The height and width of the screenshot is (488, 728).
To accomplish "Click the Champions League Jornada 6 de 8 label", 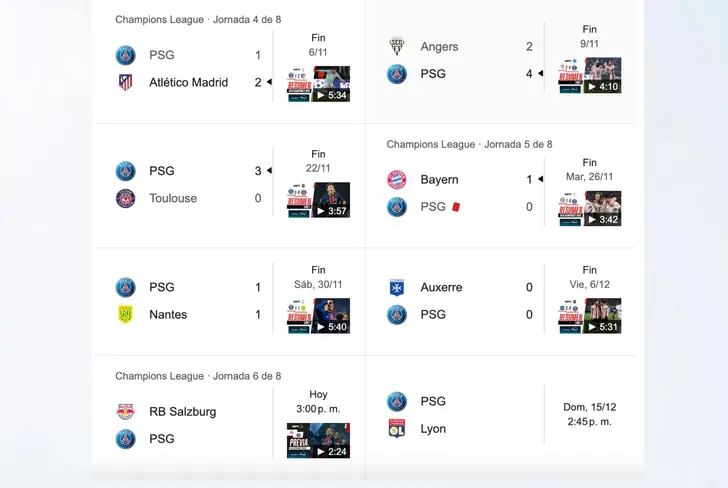I will 198,376.
